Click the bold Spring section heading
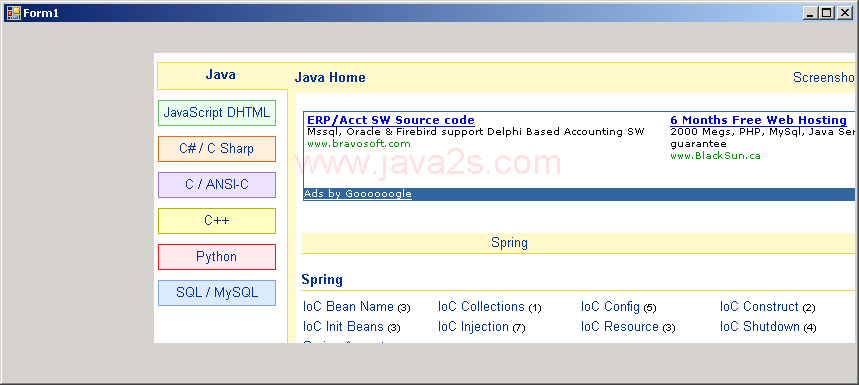 pos(322,280)
